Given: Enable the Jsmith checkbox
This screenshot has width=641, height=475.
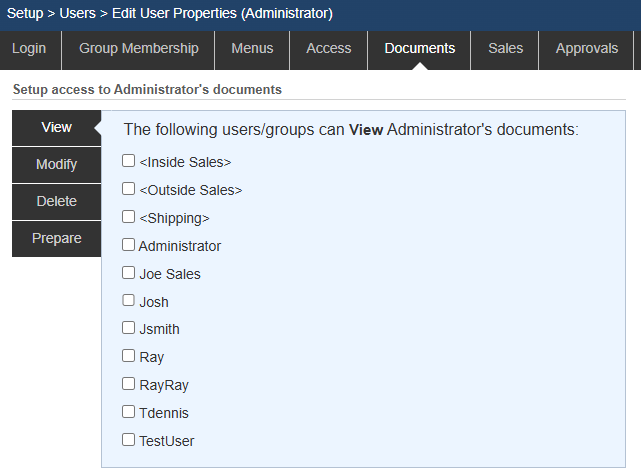Looking at the screenshot, I should click(128, 328).
